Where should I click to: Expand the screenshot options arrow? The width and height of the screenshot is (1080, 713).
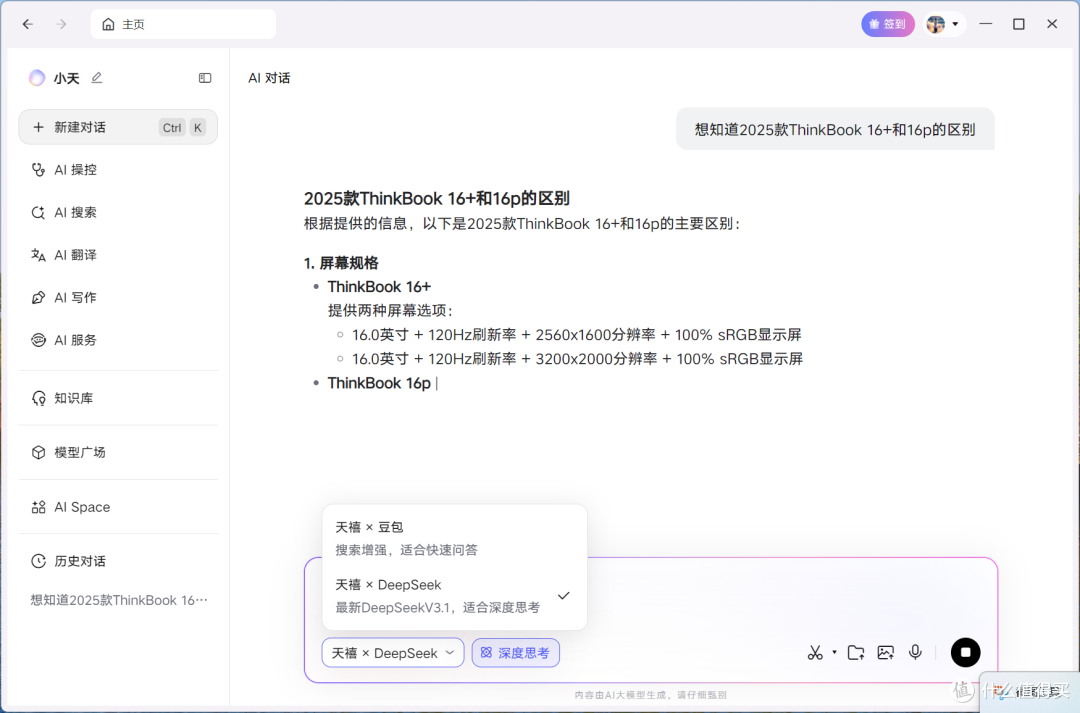click(x=834, y=652)
